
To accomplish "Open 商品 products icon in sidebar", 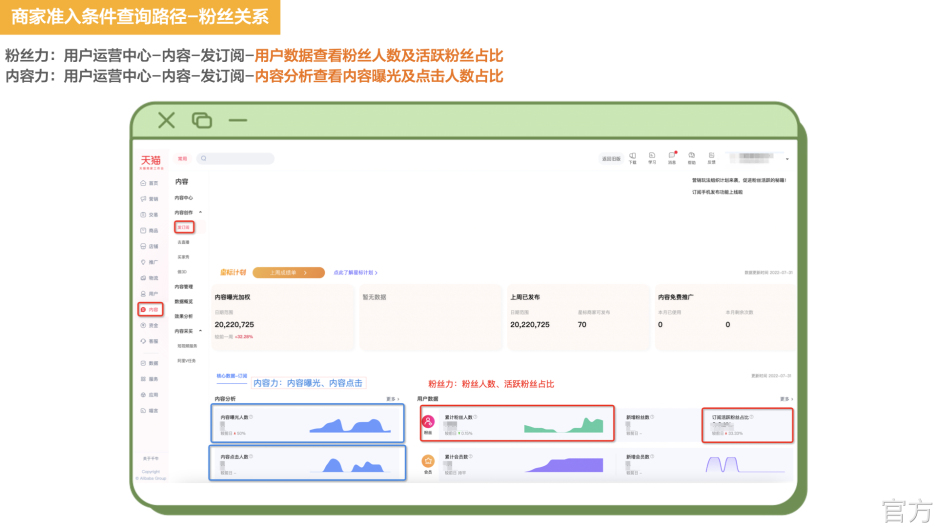I will click(x=149, y=230).
